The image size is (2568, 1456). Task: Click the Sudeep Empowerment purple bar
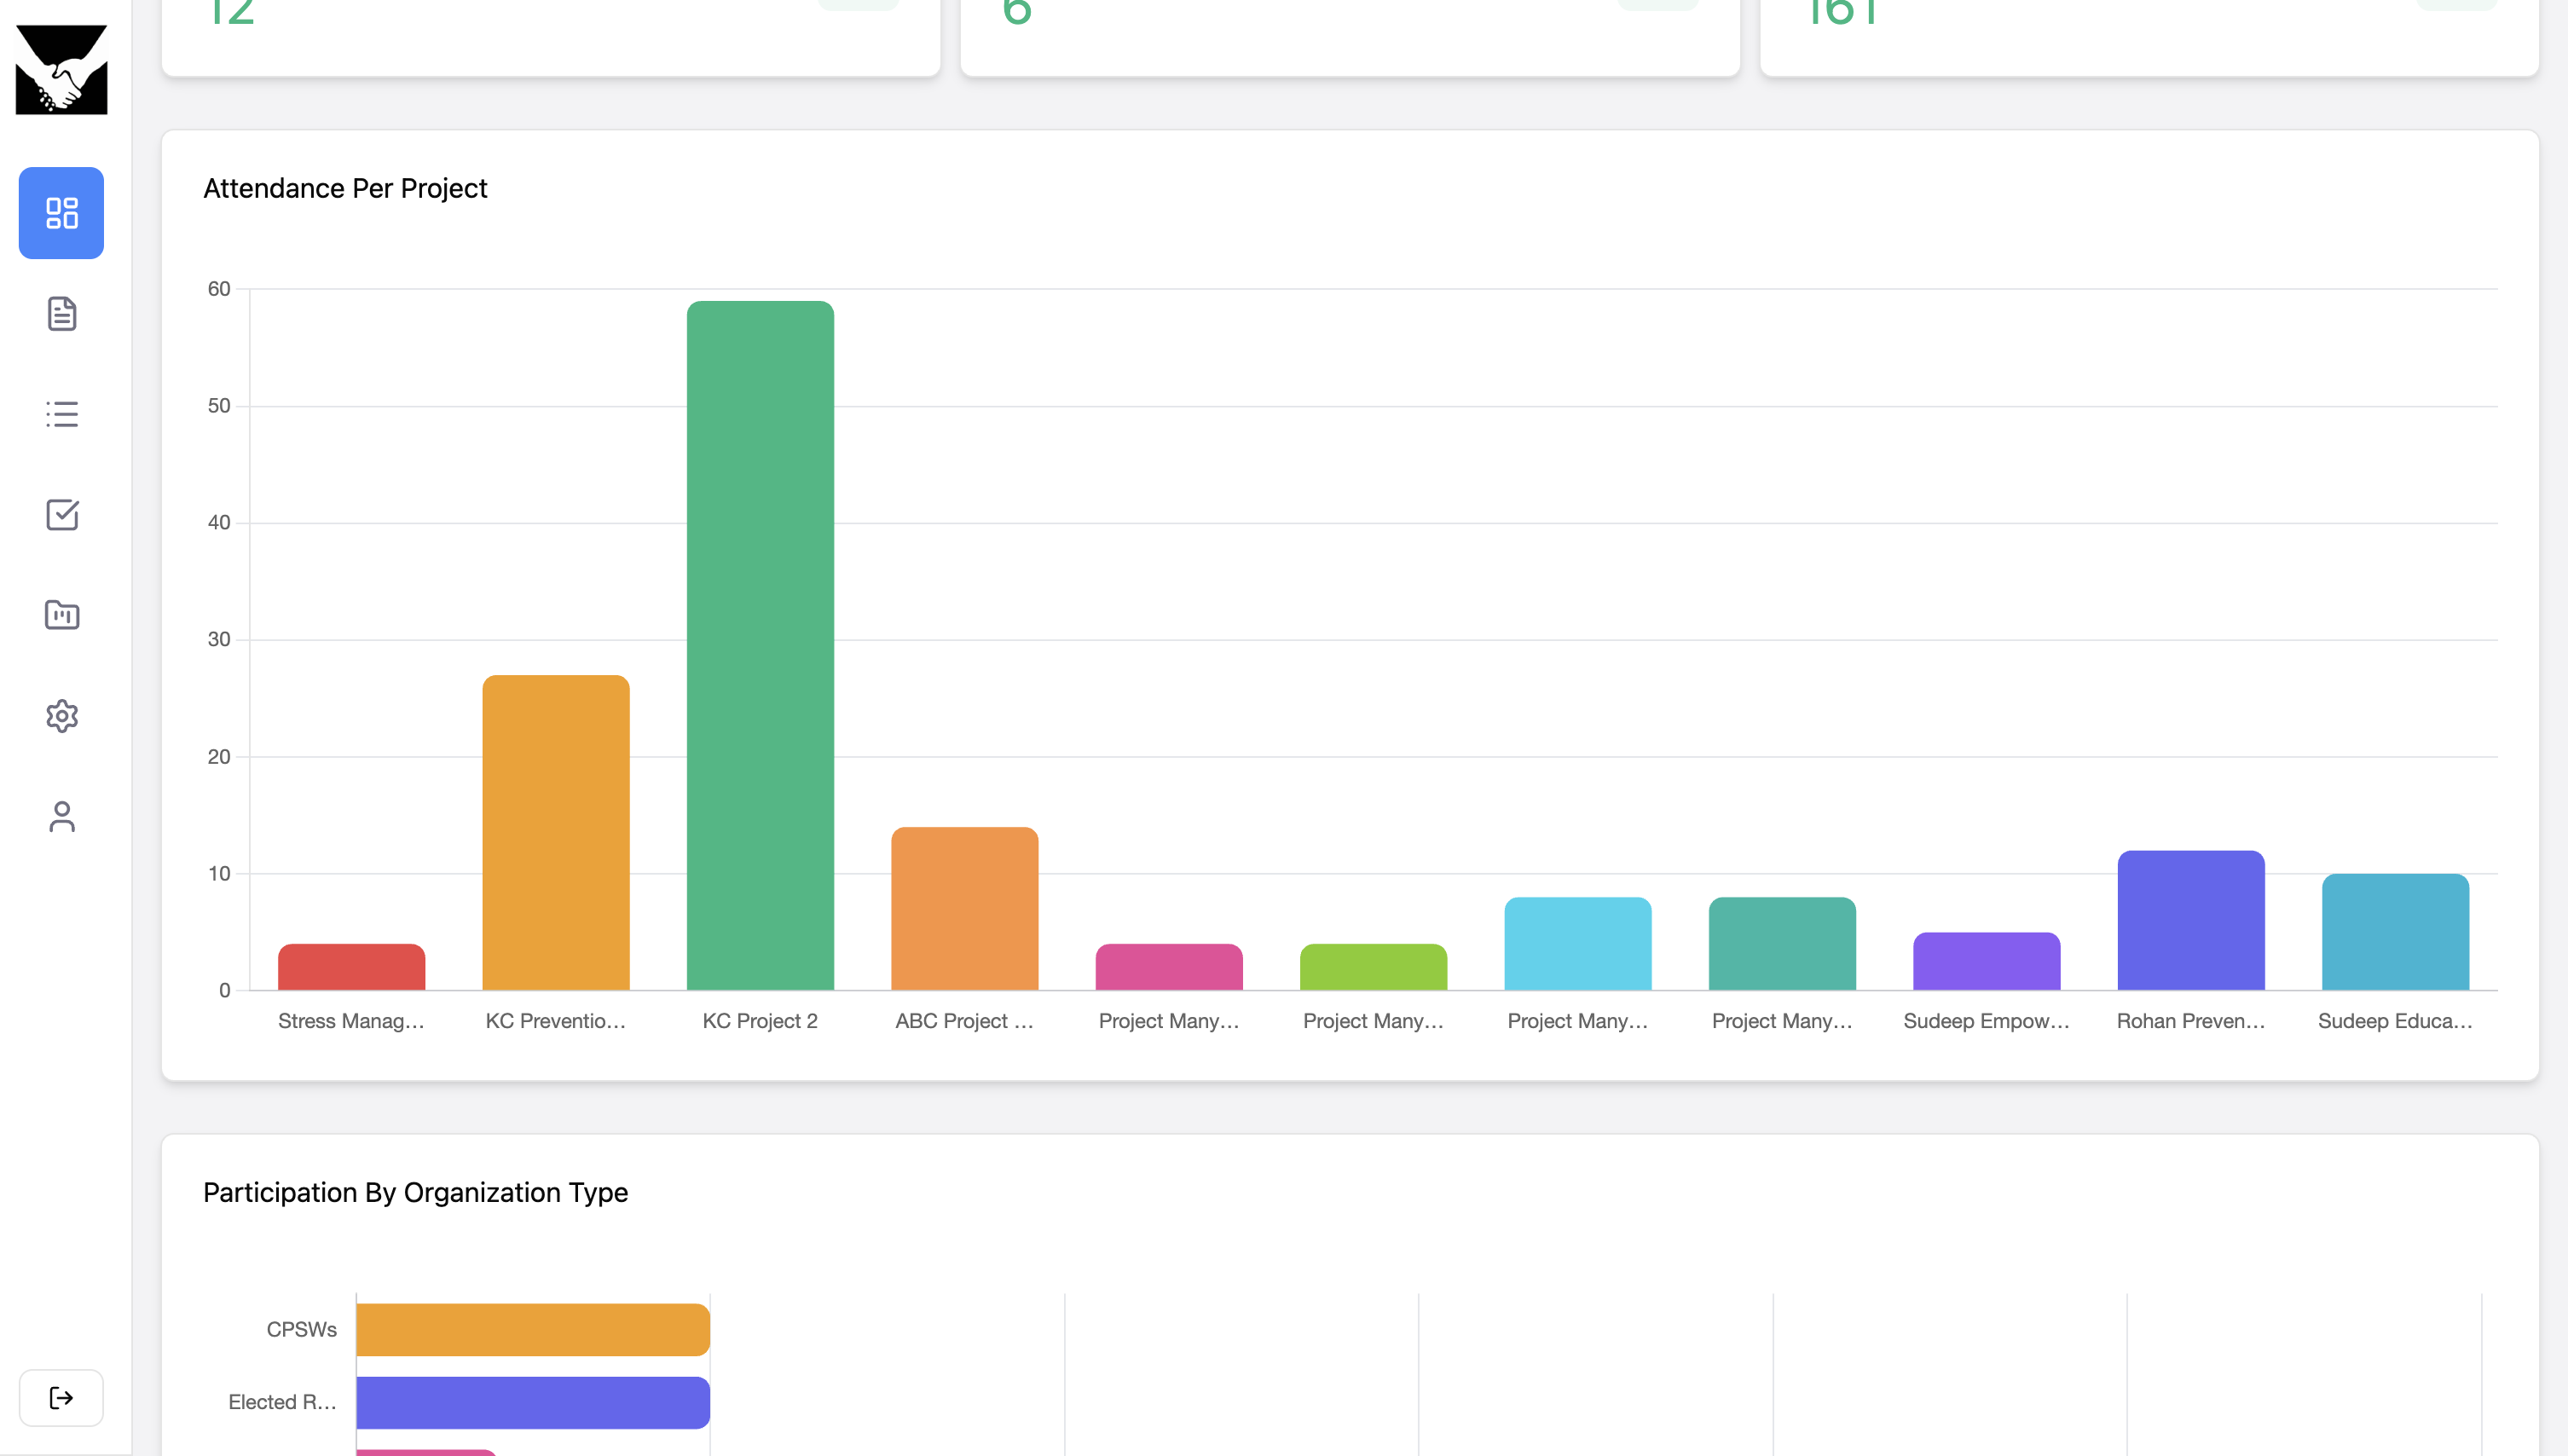pyautogui.click(x=1986, y=962)
